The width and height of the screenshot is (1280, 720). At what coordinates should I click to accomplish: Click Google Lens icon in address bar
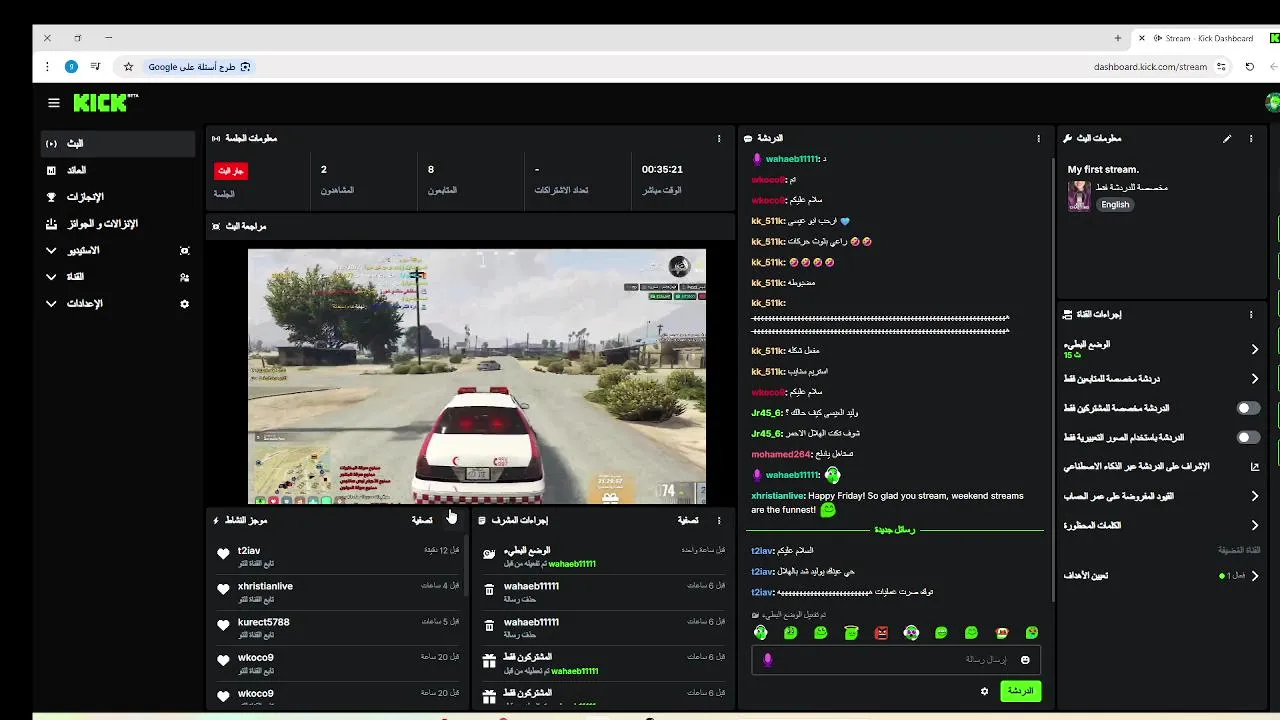[246, 67]
